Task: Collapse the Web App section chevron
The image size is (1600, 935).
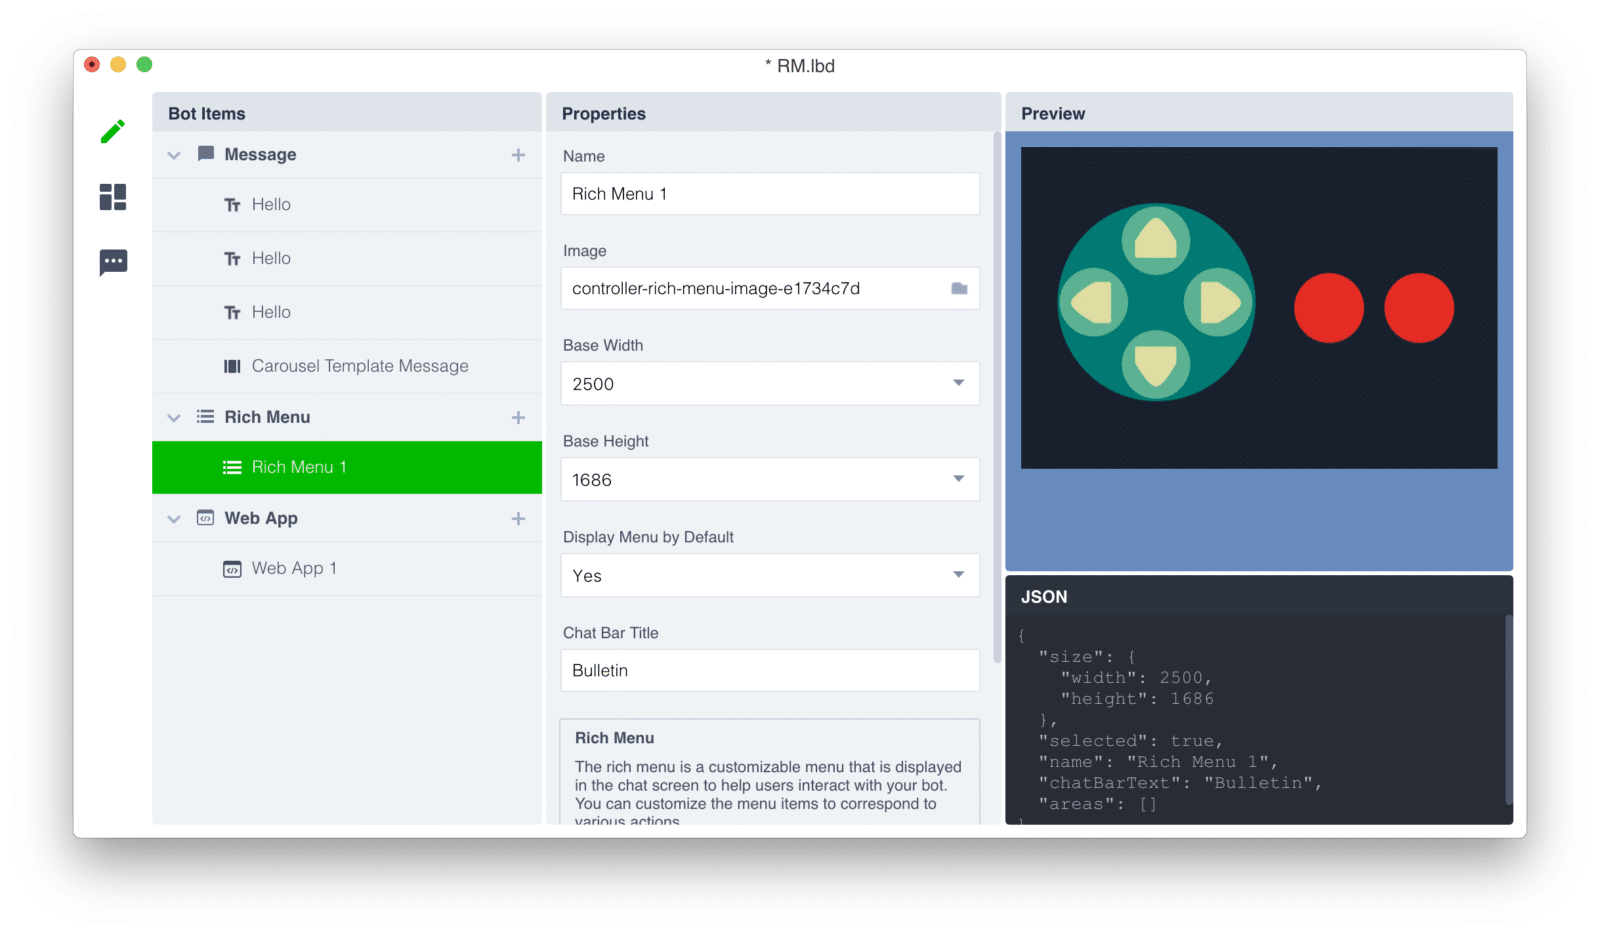Action: [174, 519]
